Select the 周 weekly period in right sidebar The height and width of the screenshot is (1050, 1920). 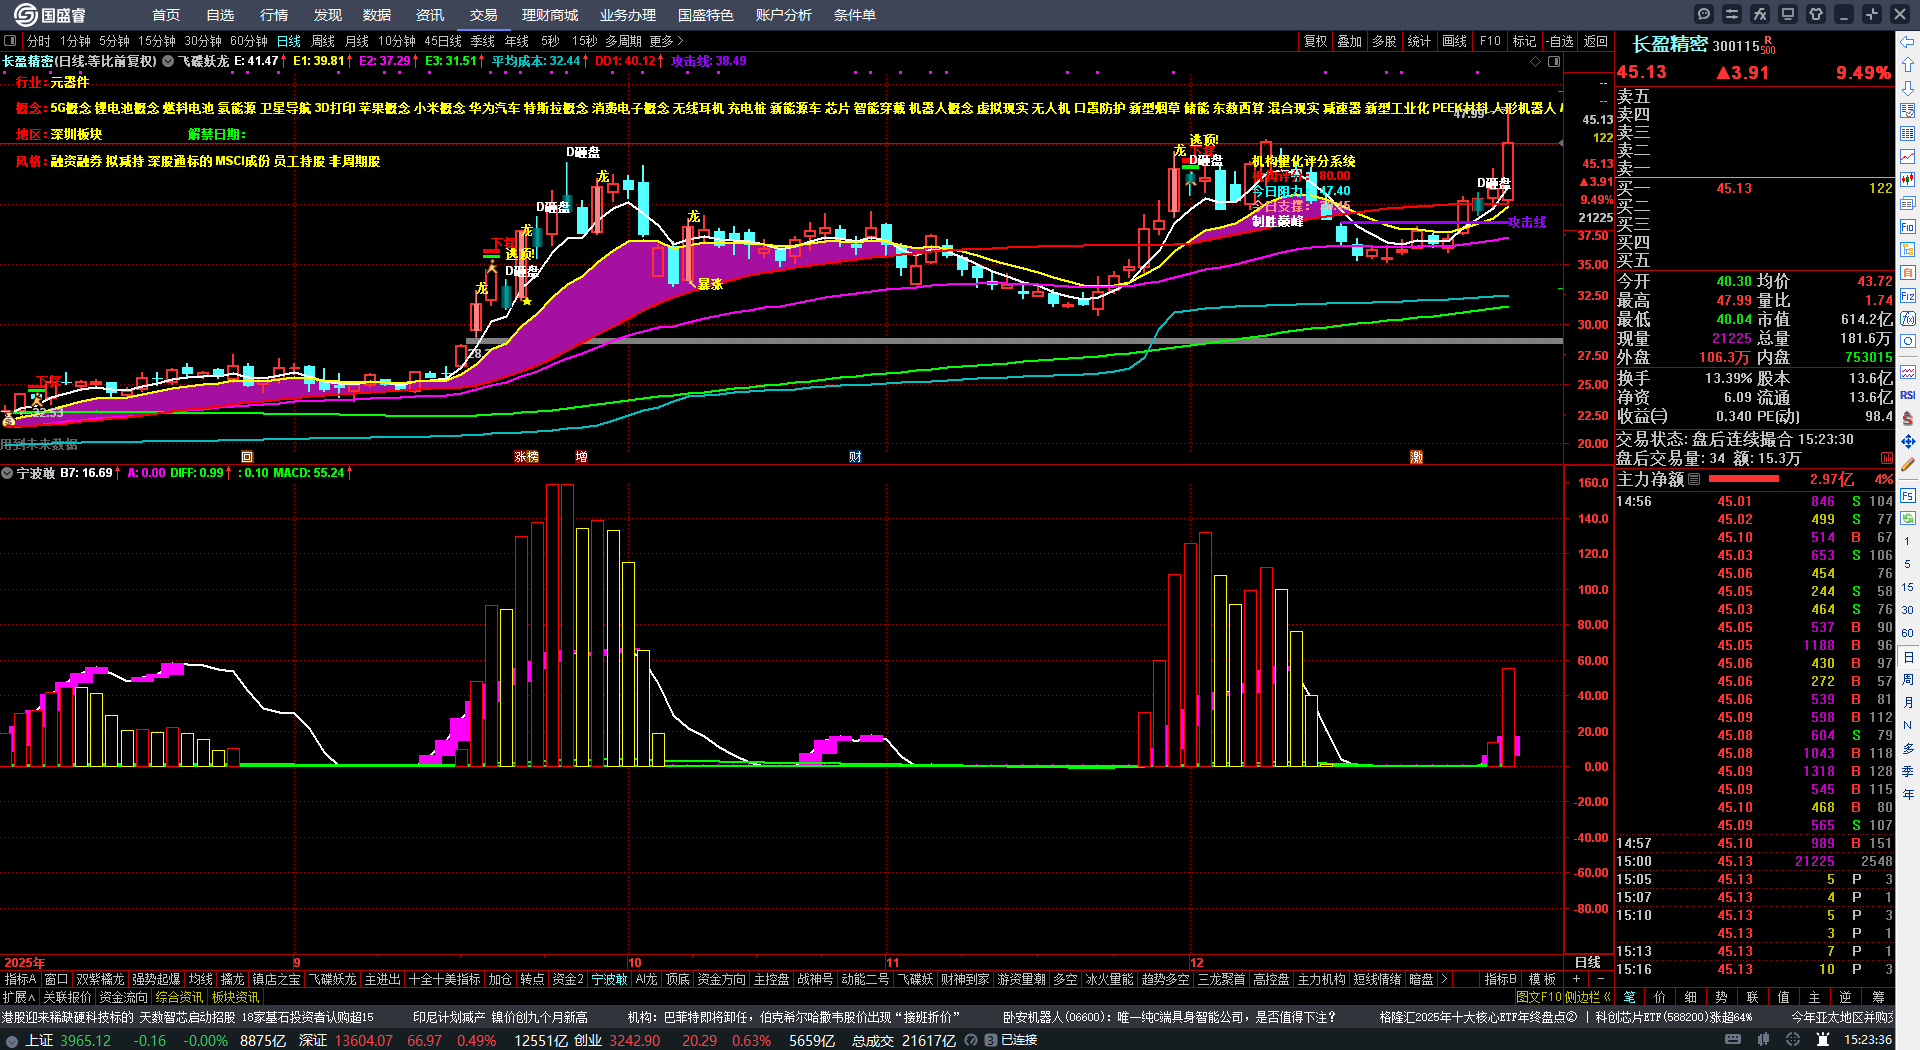pos(1907,679)
